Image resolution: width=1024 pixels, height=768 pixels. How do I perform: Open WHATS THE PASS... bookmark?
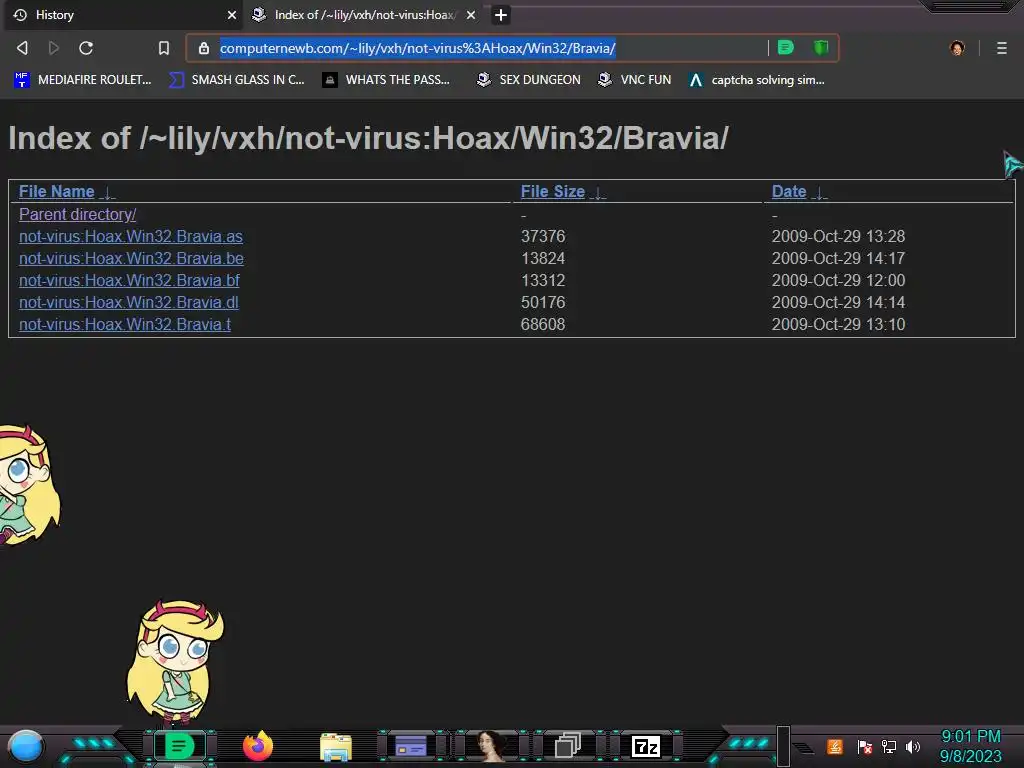(x=387, y=80)
